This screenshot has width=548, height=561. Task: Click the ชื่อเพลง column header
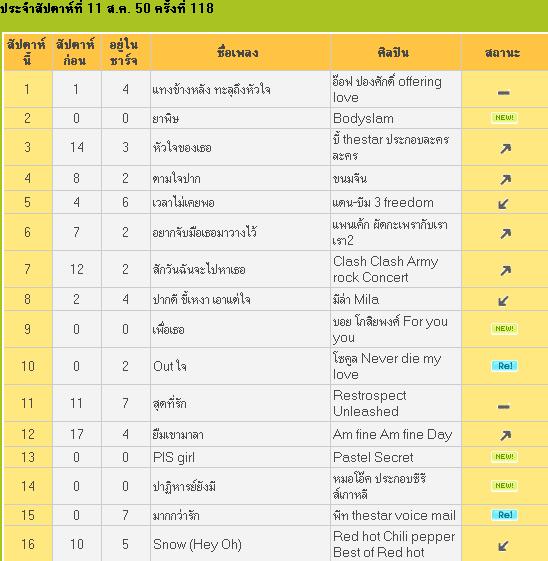[238, 53]
